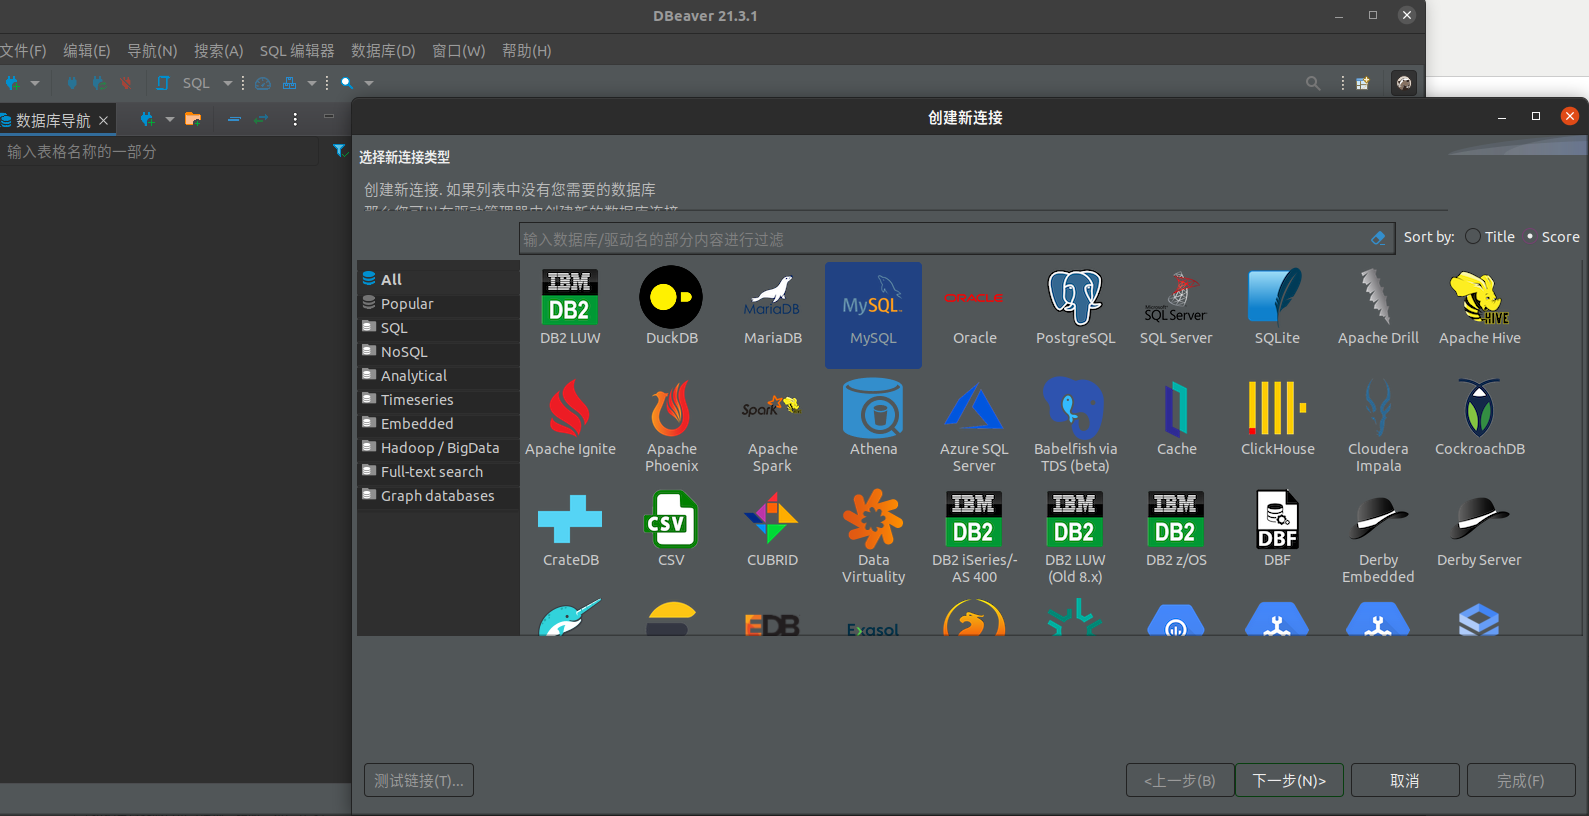1589x816 pixels.
Task: Select the DB2 LUW database driver
Action: pyautogui.click(x=570, y=308)
